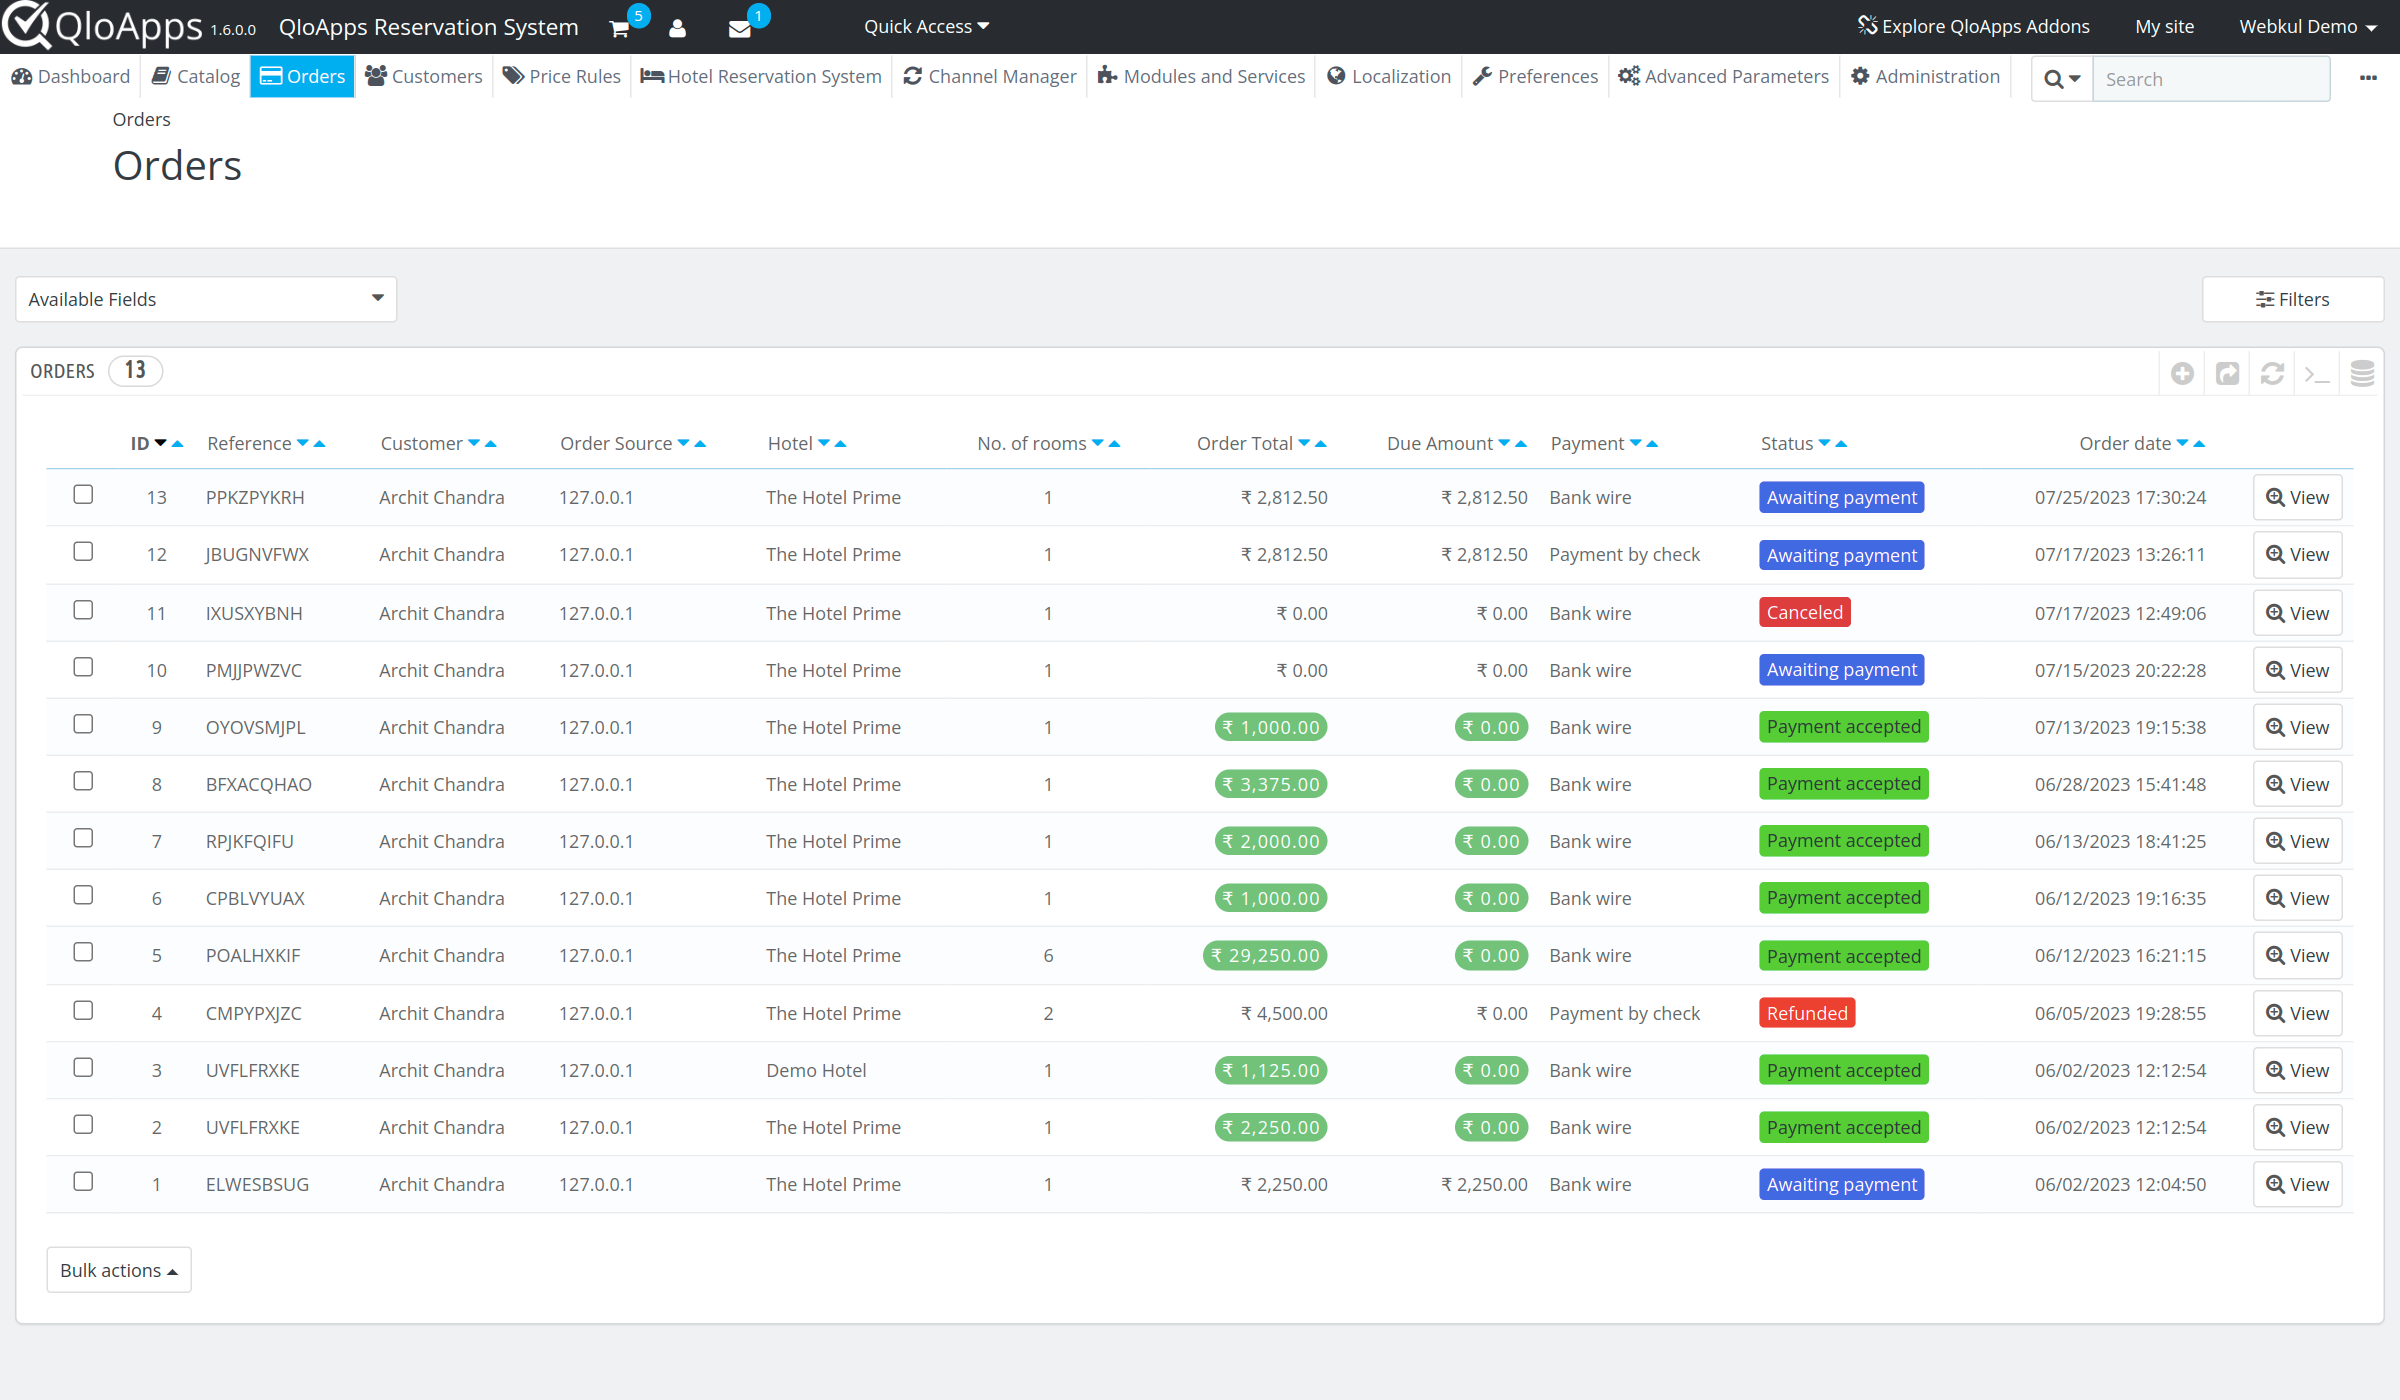Click the shopping cart icon in header
Image resolution: width=2400 pixels, height=1400 pixels.
point(619,29)
